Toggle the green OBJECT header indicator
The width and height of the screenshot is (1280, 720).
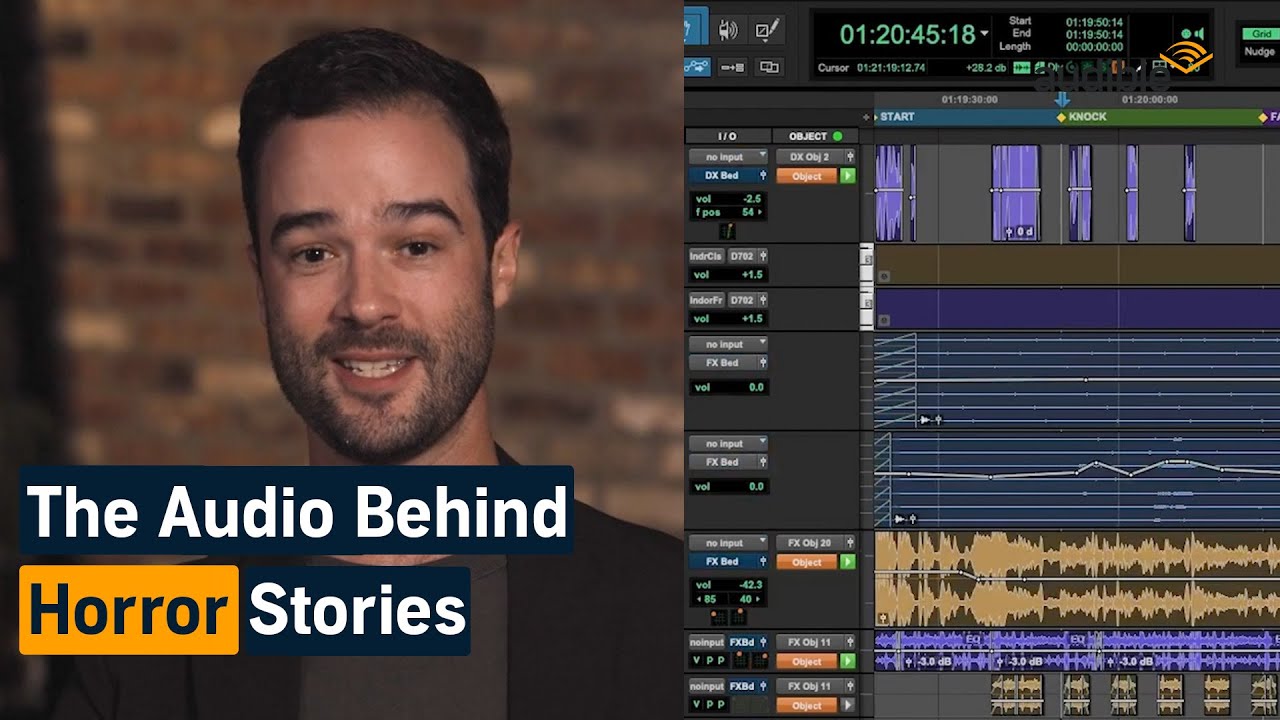point(838,136)
